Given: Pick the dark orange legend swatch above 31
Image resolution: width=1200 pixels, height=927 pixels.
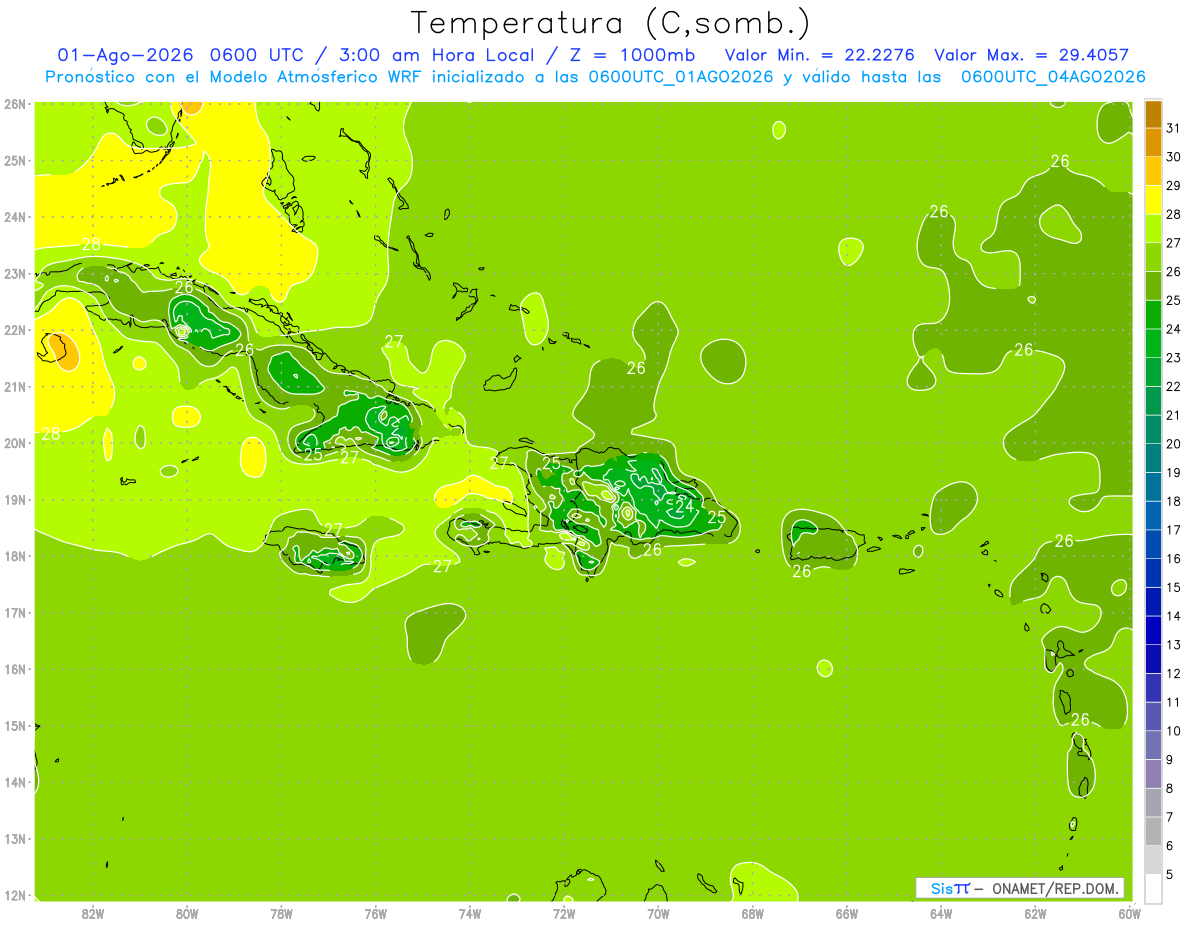Looking at the screenshot, I should [x=1153, y=114].
